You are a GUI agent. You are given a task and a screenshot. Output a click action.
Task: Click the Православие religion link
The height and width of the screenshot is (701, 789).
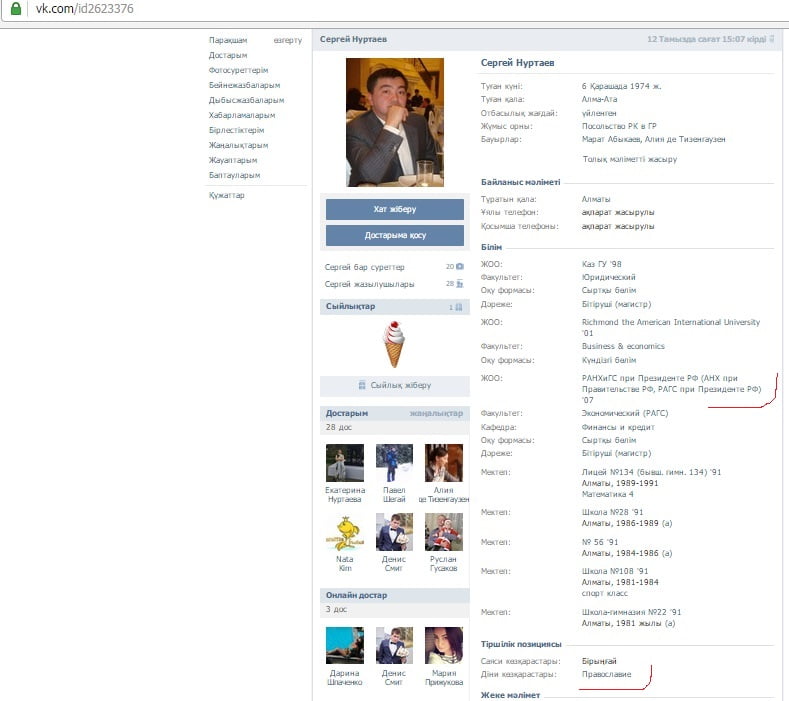click(x=606, y=674)
